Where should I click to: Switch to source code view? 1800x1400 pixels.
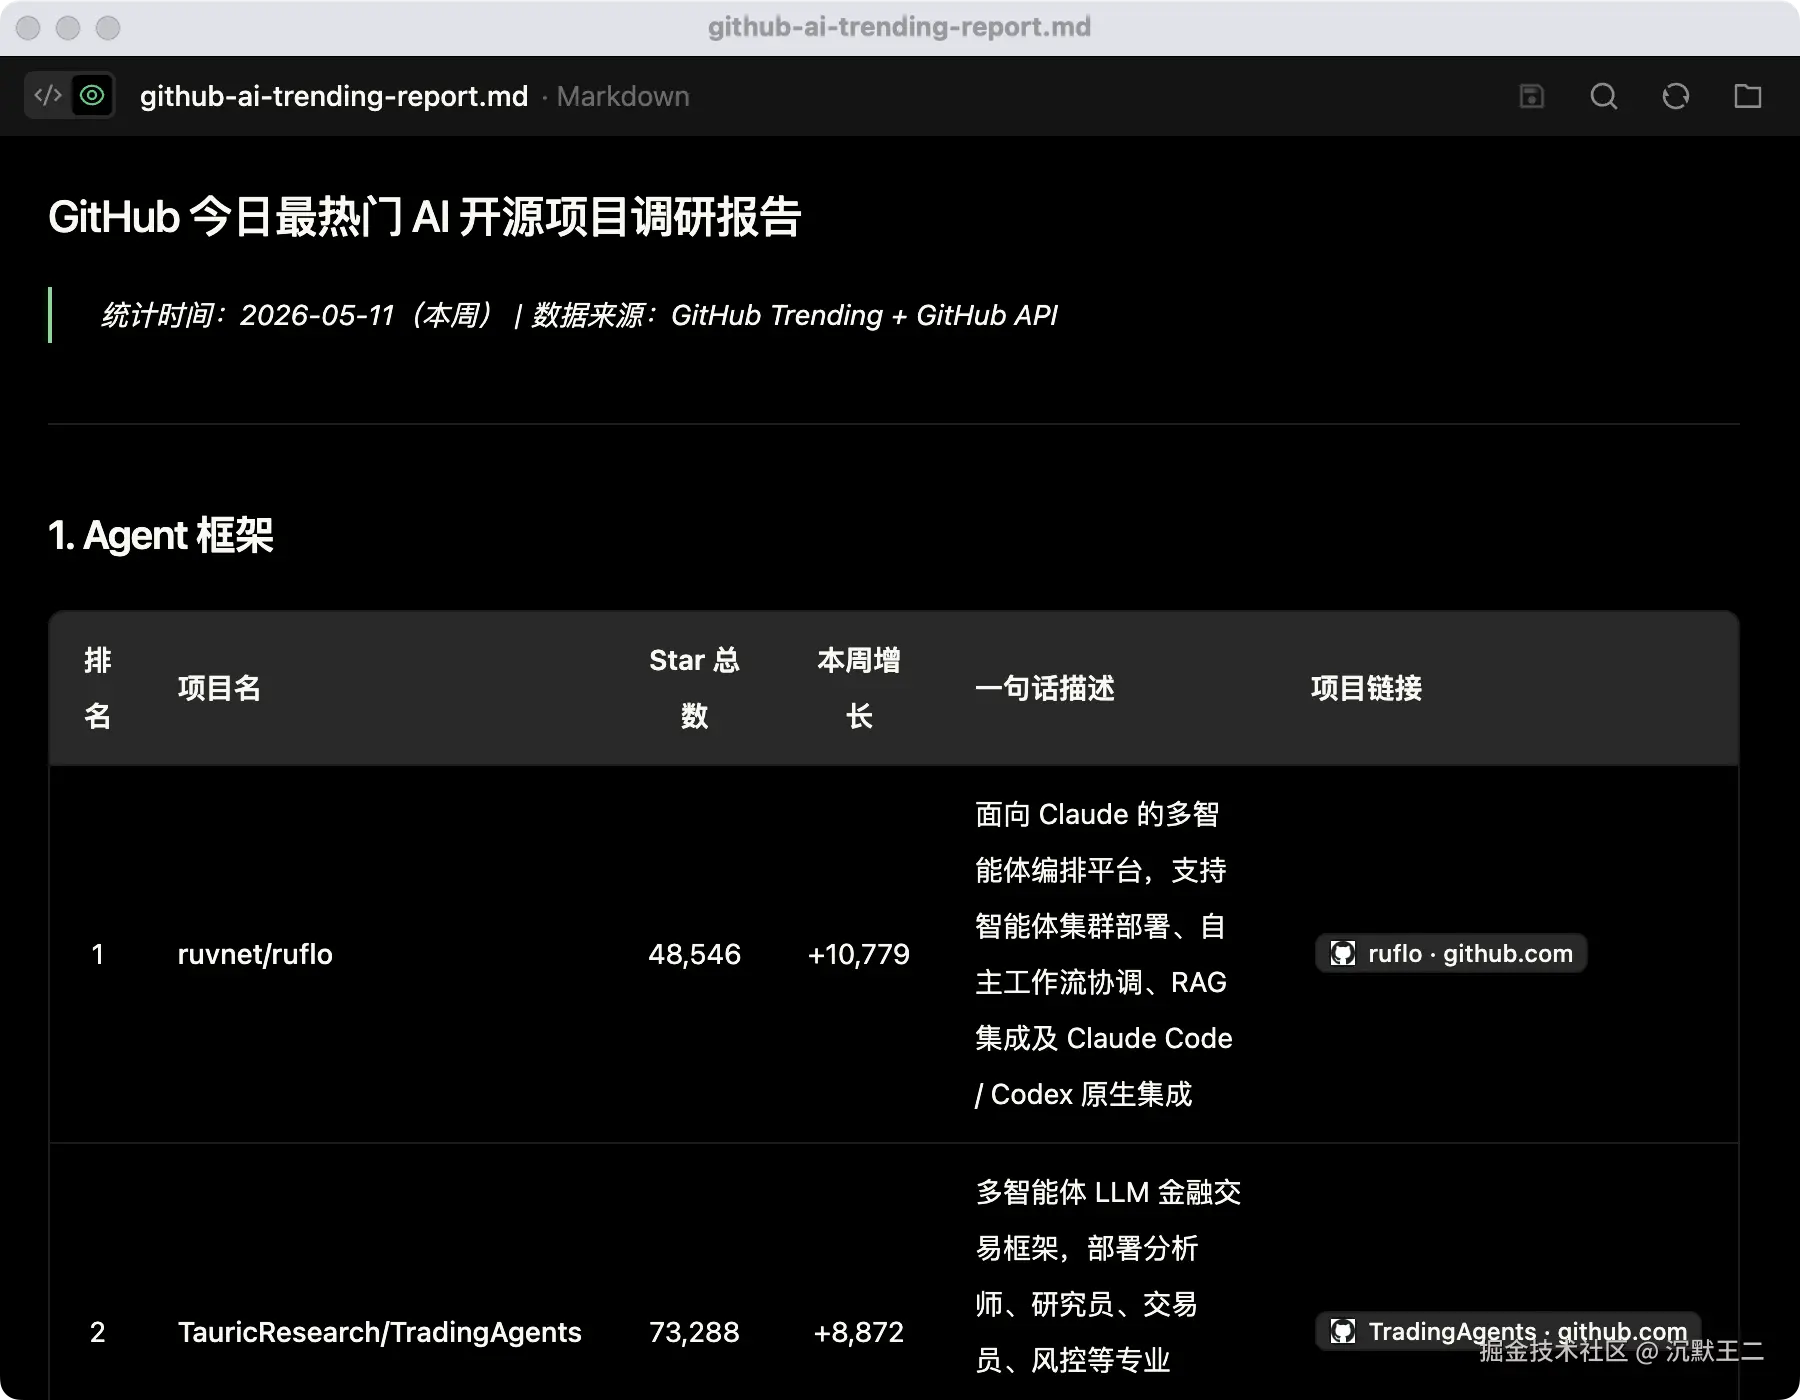(x=48, y=96)
